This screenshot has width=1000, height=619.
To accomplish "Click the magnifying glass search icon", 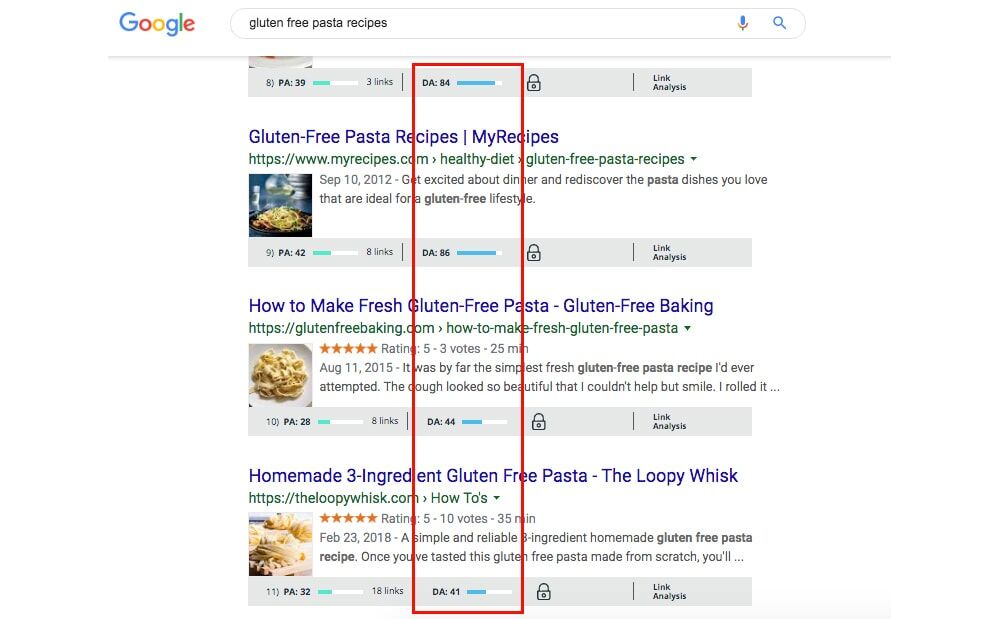I will (779, 23).
